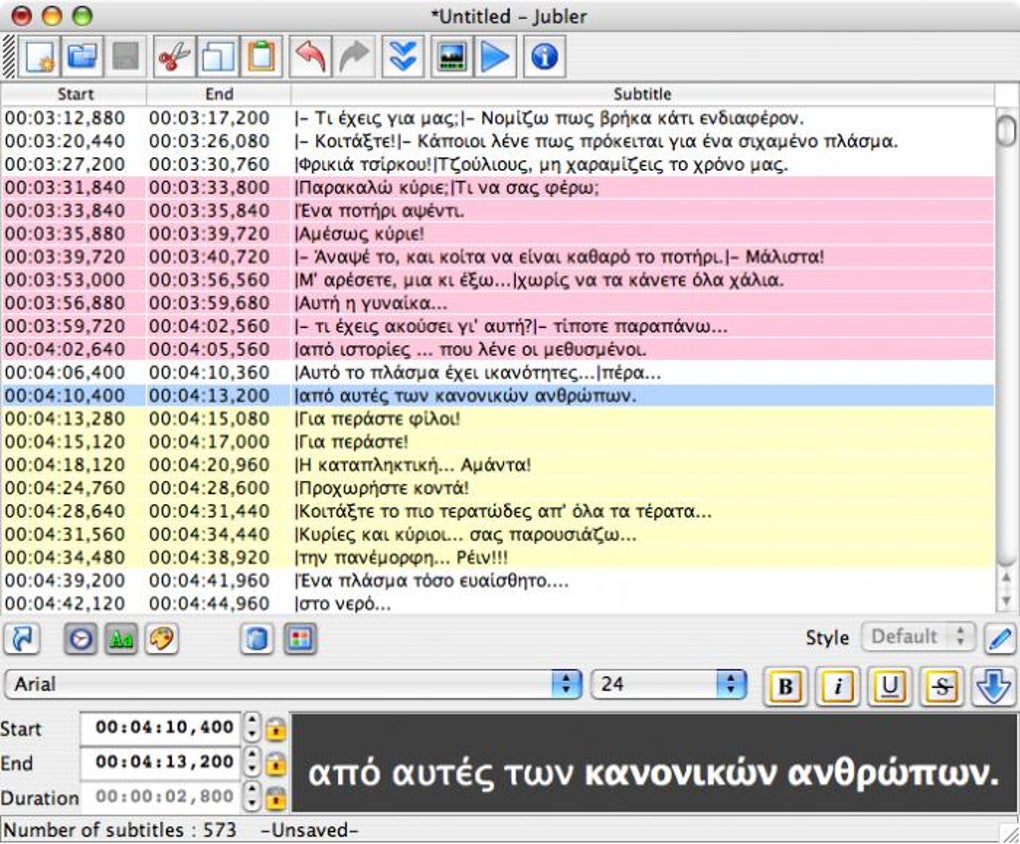Expand the Style Default dropdown
1020x844 pixels.
pyautogui.click(x=919, y=636)
